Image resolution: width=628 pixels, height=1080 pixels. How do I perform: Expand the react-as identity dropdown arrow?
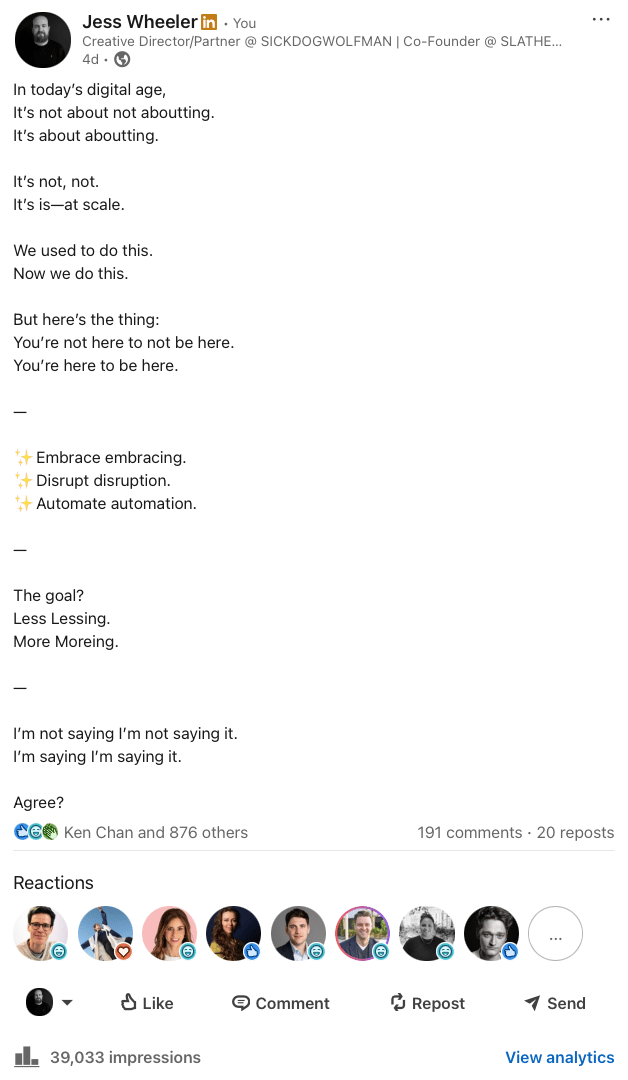pos(67,1003)
